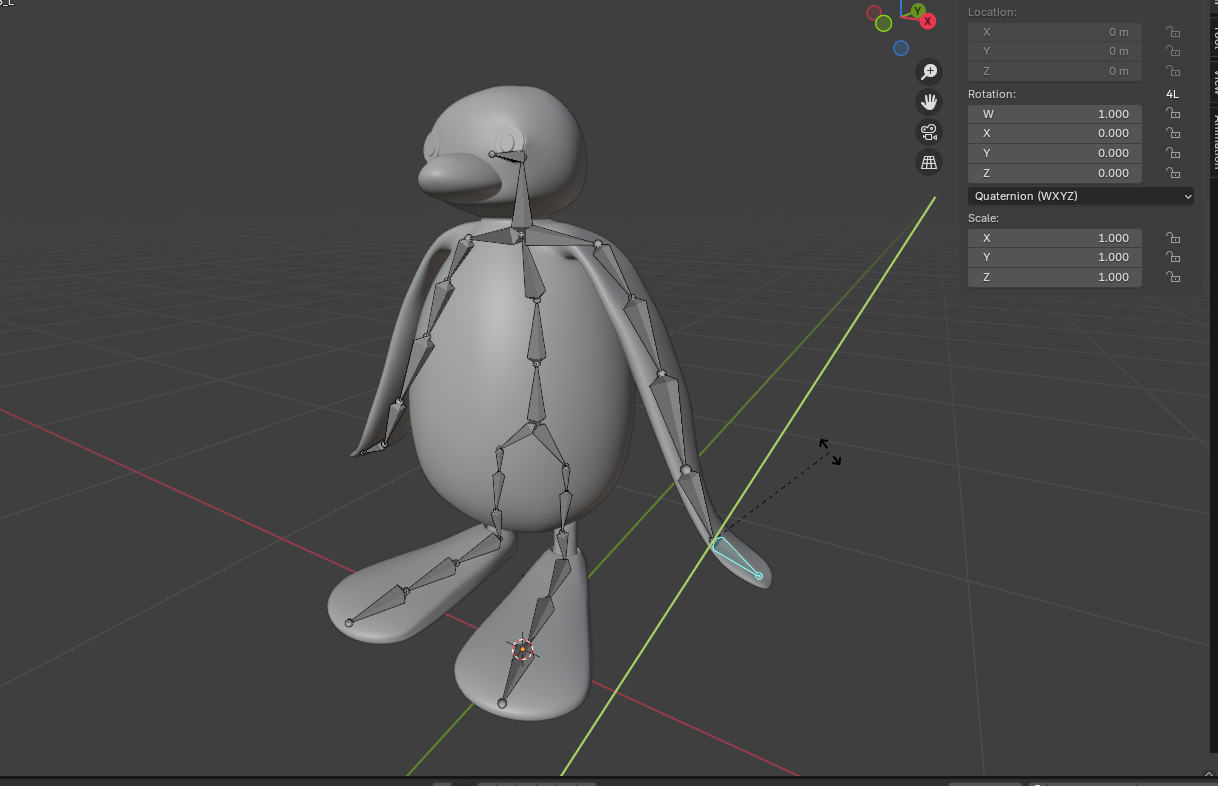Image resolution: width=1218 pixels, height=786 pixels.
Task: Toggle the lock for Rotation X
Action: click(x=1173, y=133)
